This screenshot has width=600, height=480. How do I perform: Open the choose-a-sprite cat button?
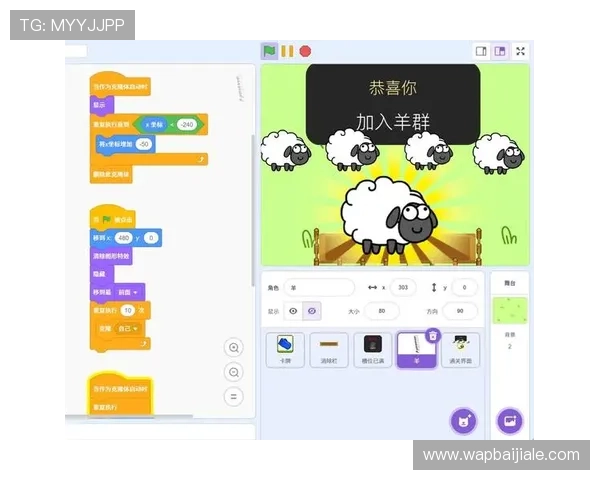[x=463, y=421]
